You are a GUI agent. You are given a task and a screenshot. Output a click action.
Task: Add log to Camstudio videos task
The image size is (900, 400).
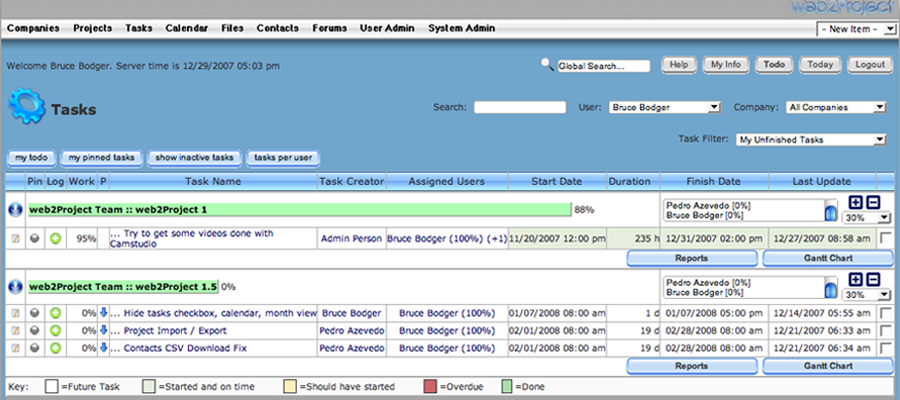pyautogui.click(x=55, y=239)
